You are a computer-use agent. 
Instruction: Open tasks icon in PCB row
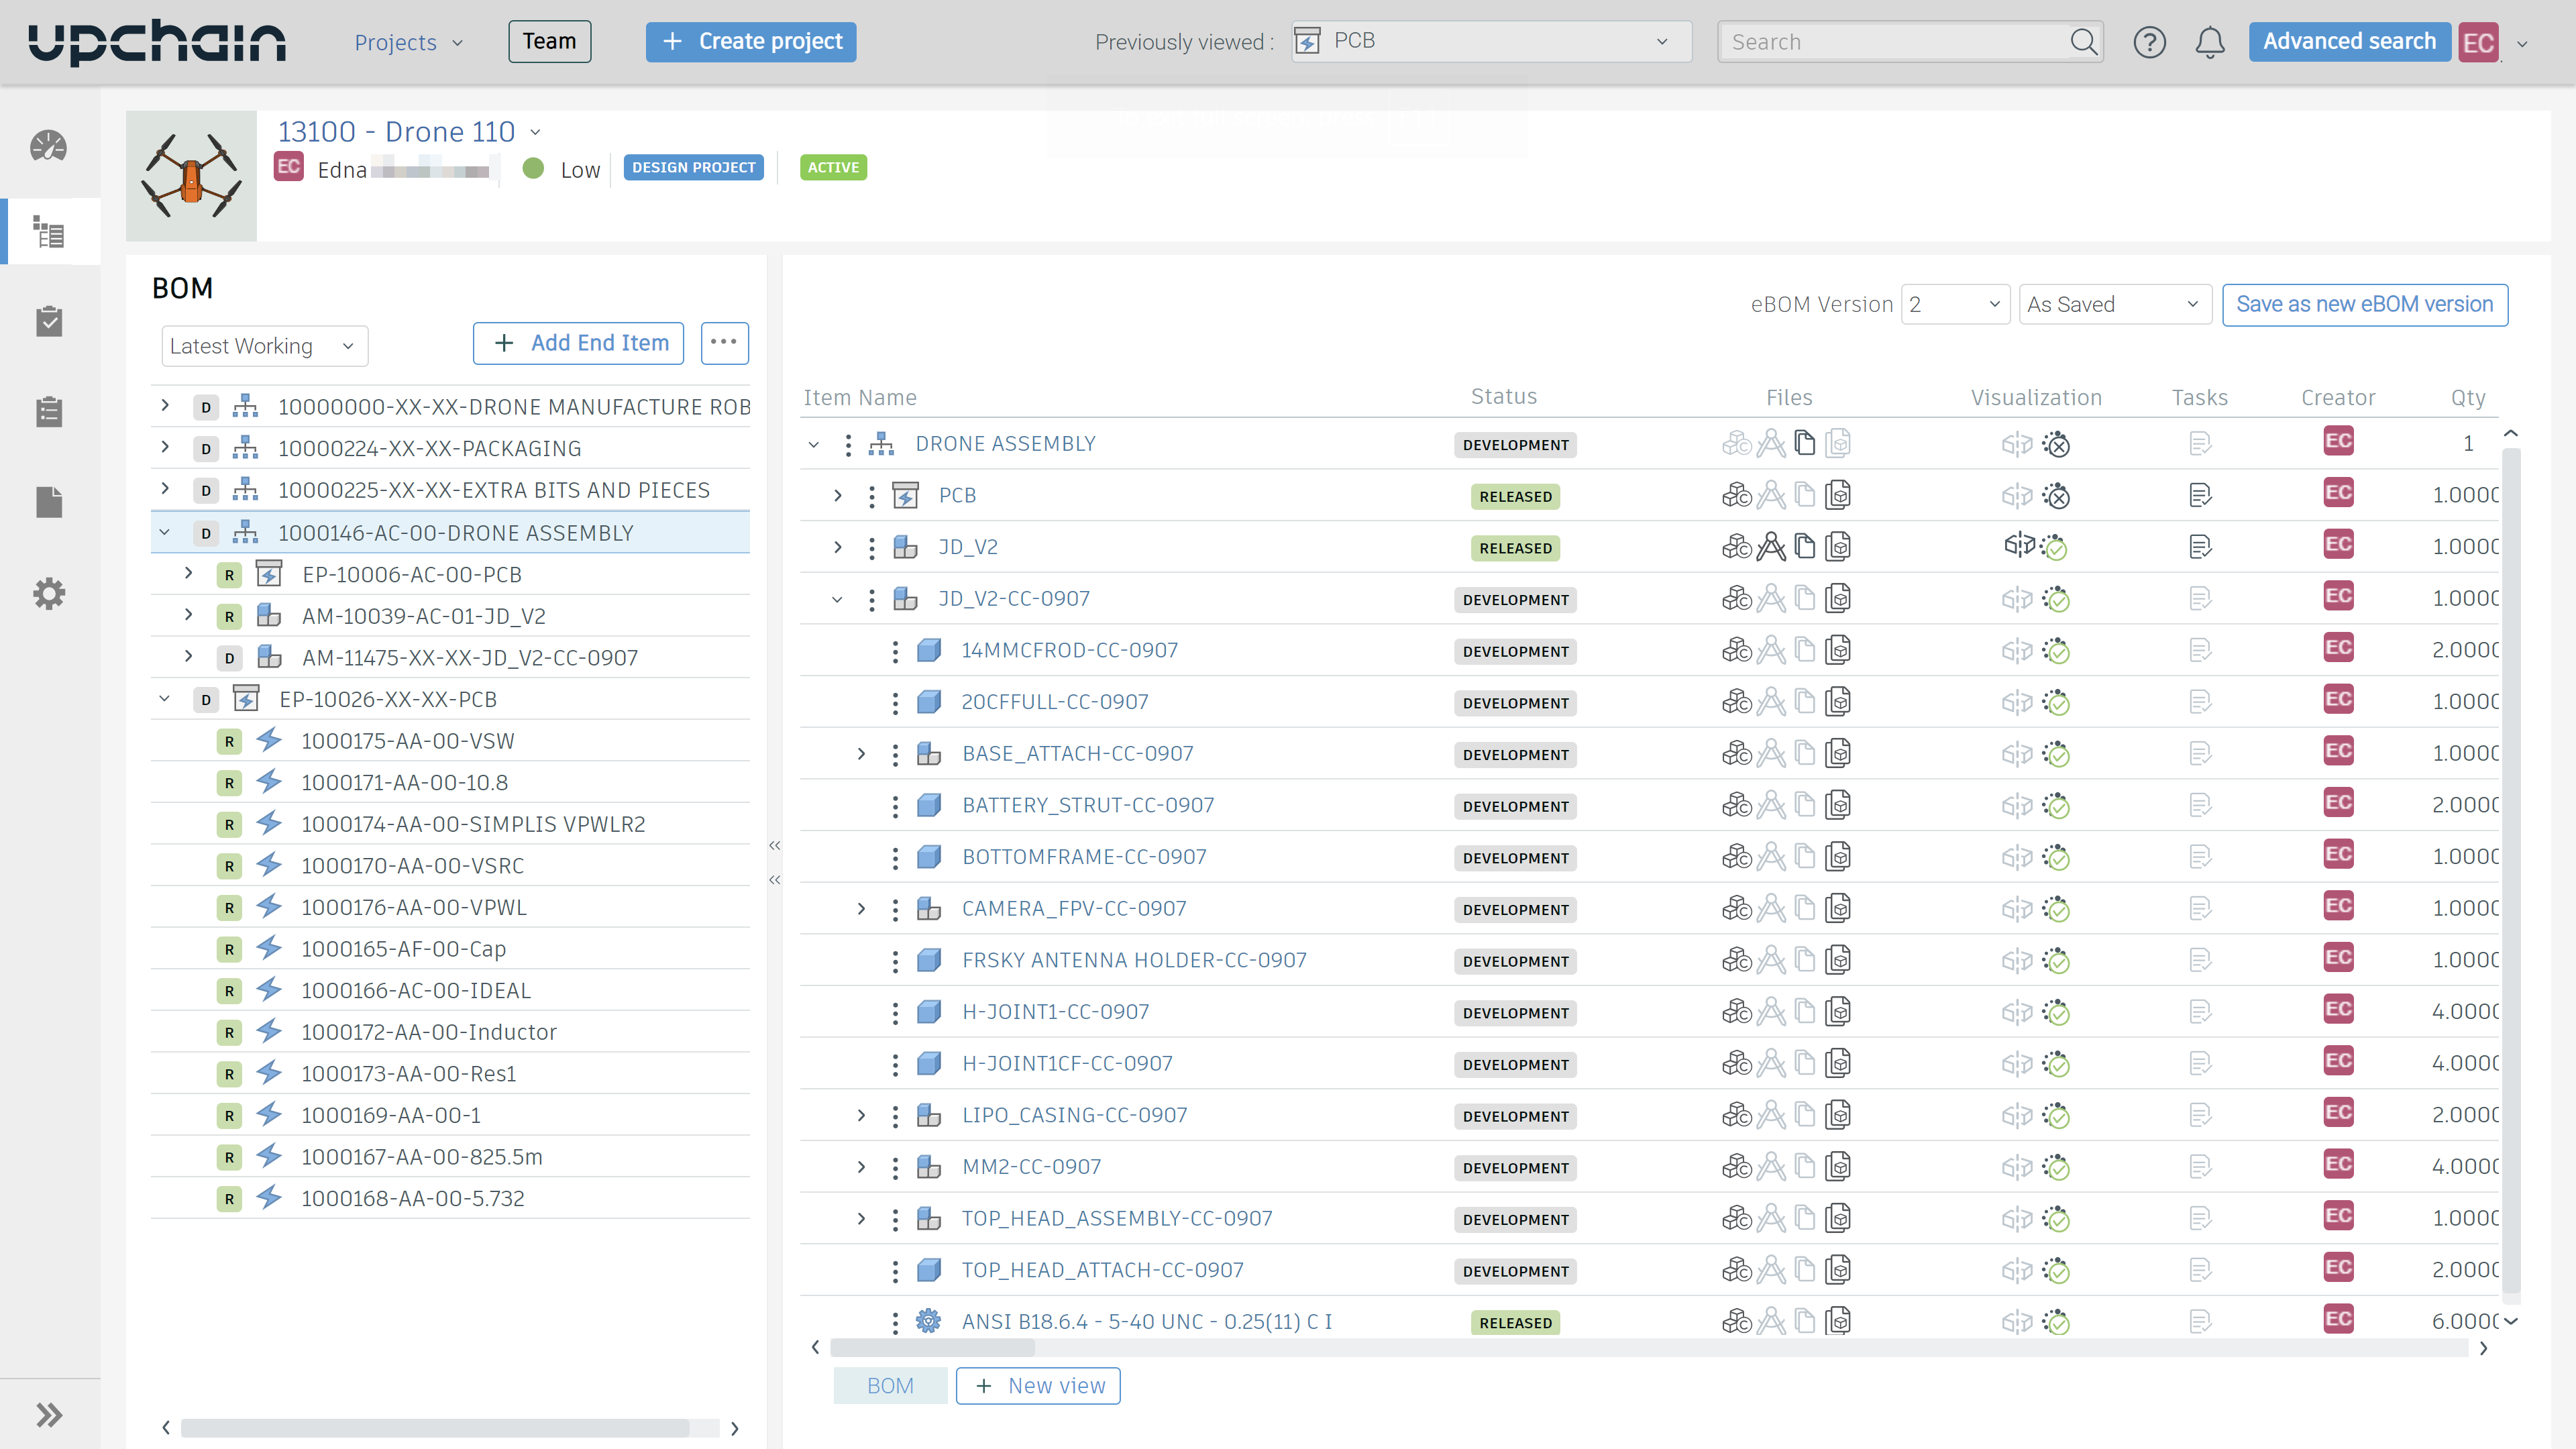[x=2200, y=495]
